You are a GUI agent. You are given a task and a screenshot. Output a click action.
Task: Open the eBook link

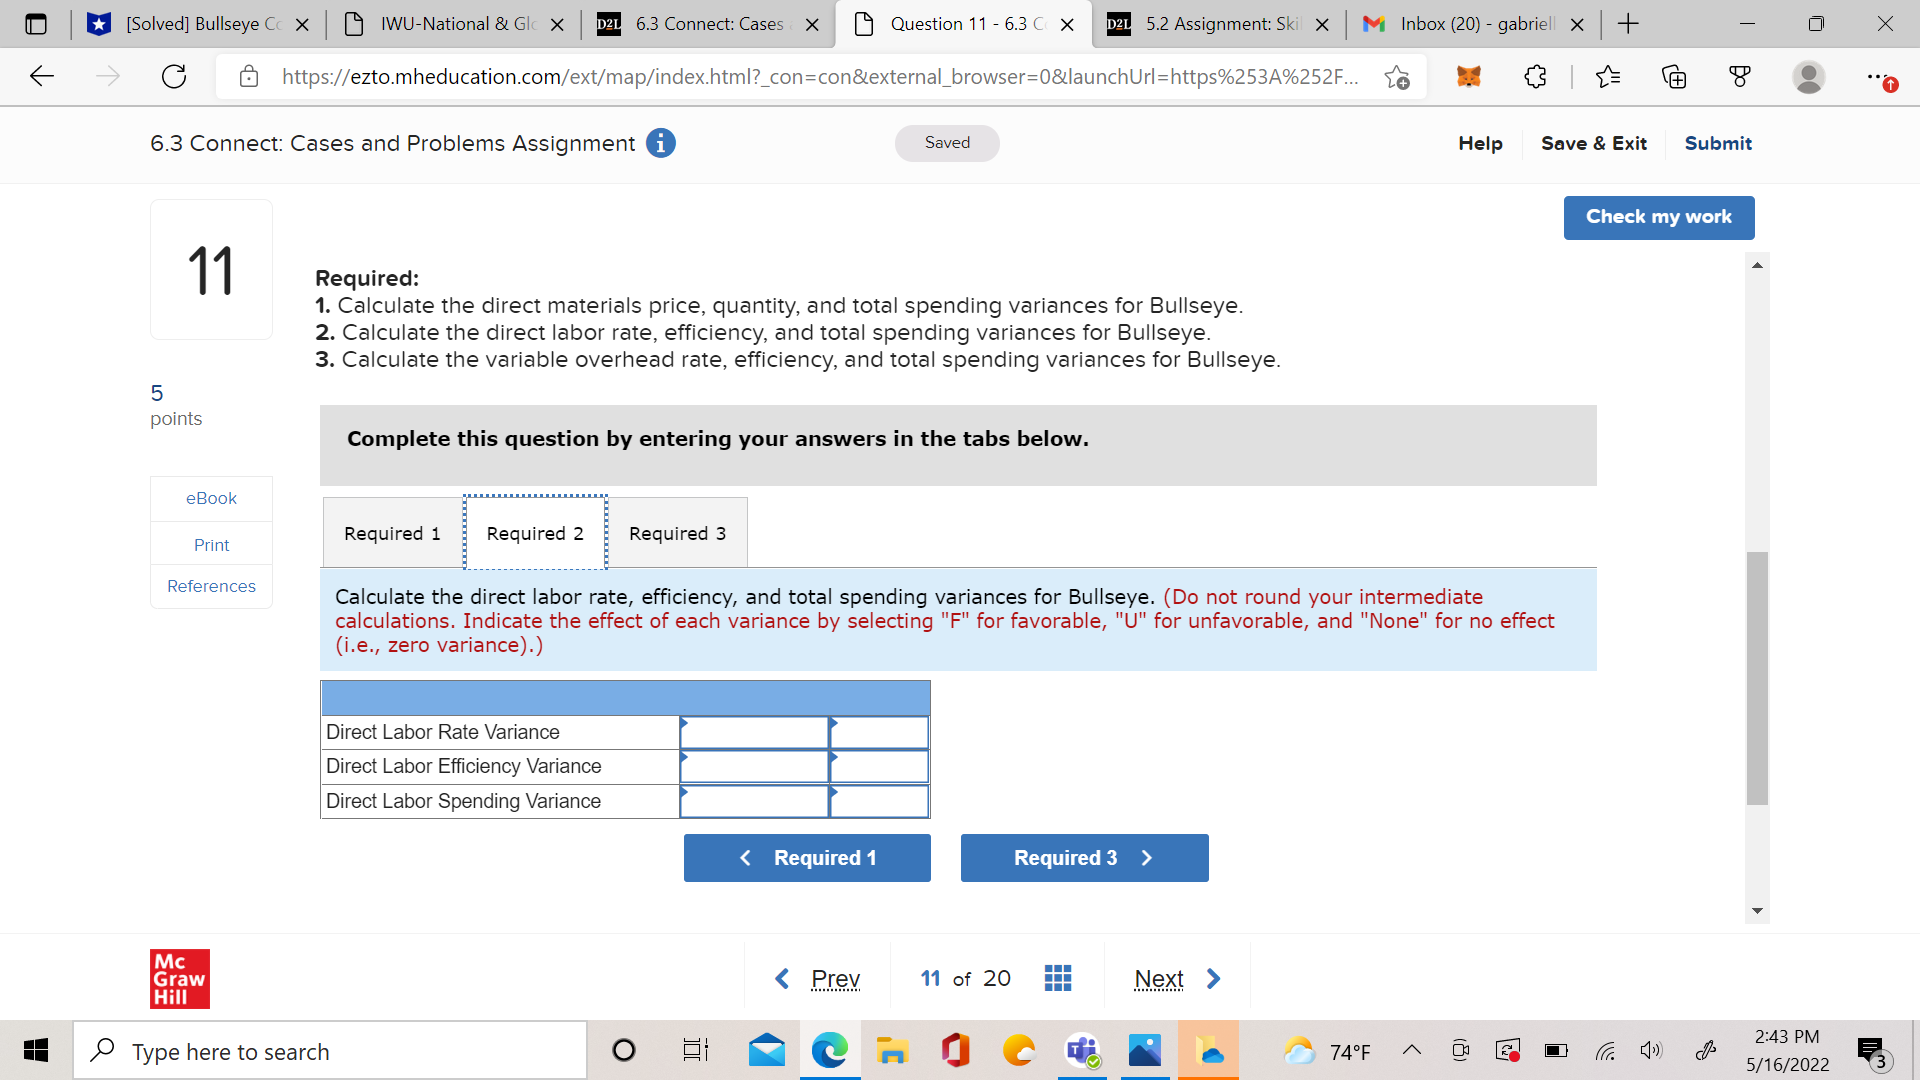211,498
